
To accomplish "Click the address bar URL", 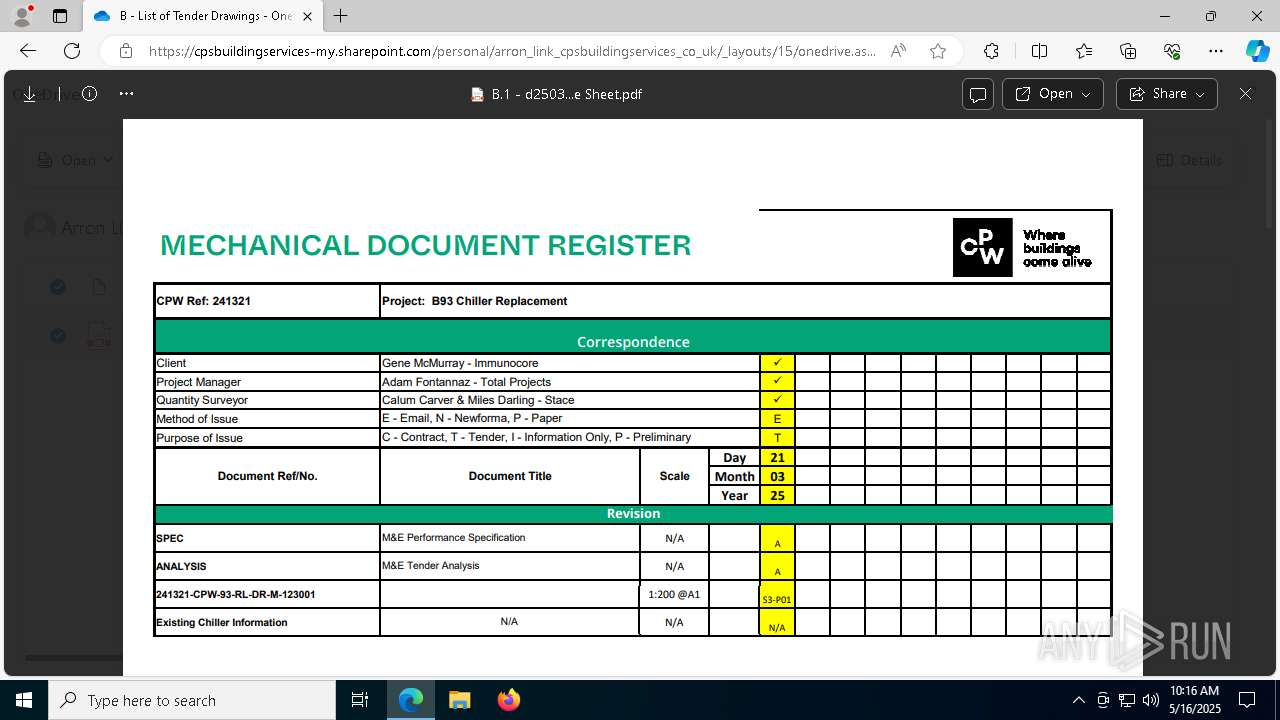I will click(x=512, y=51).
